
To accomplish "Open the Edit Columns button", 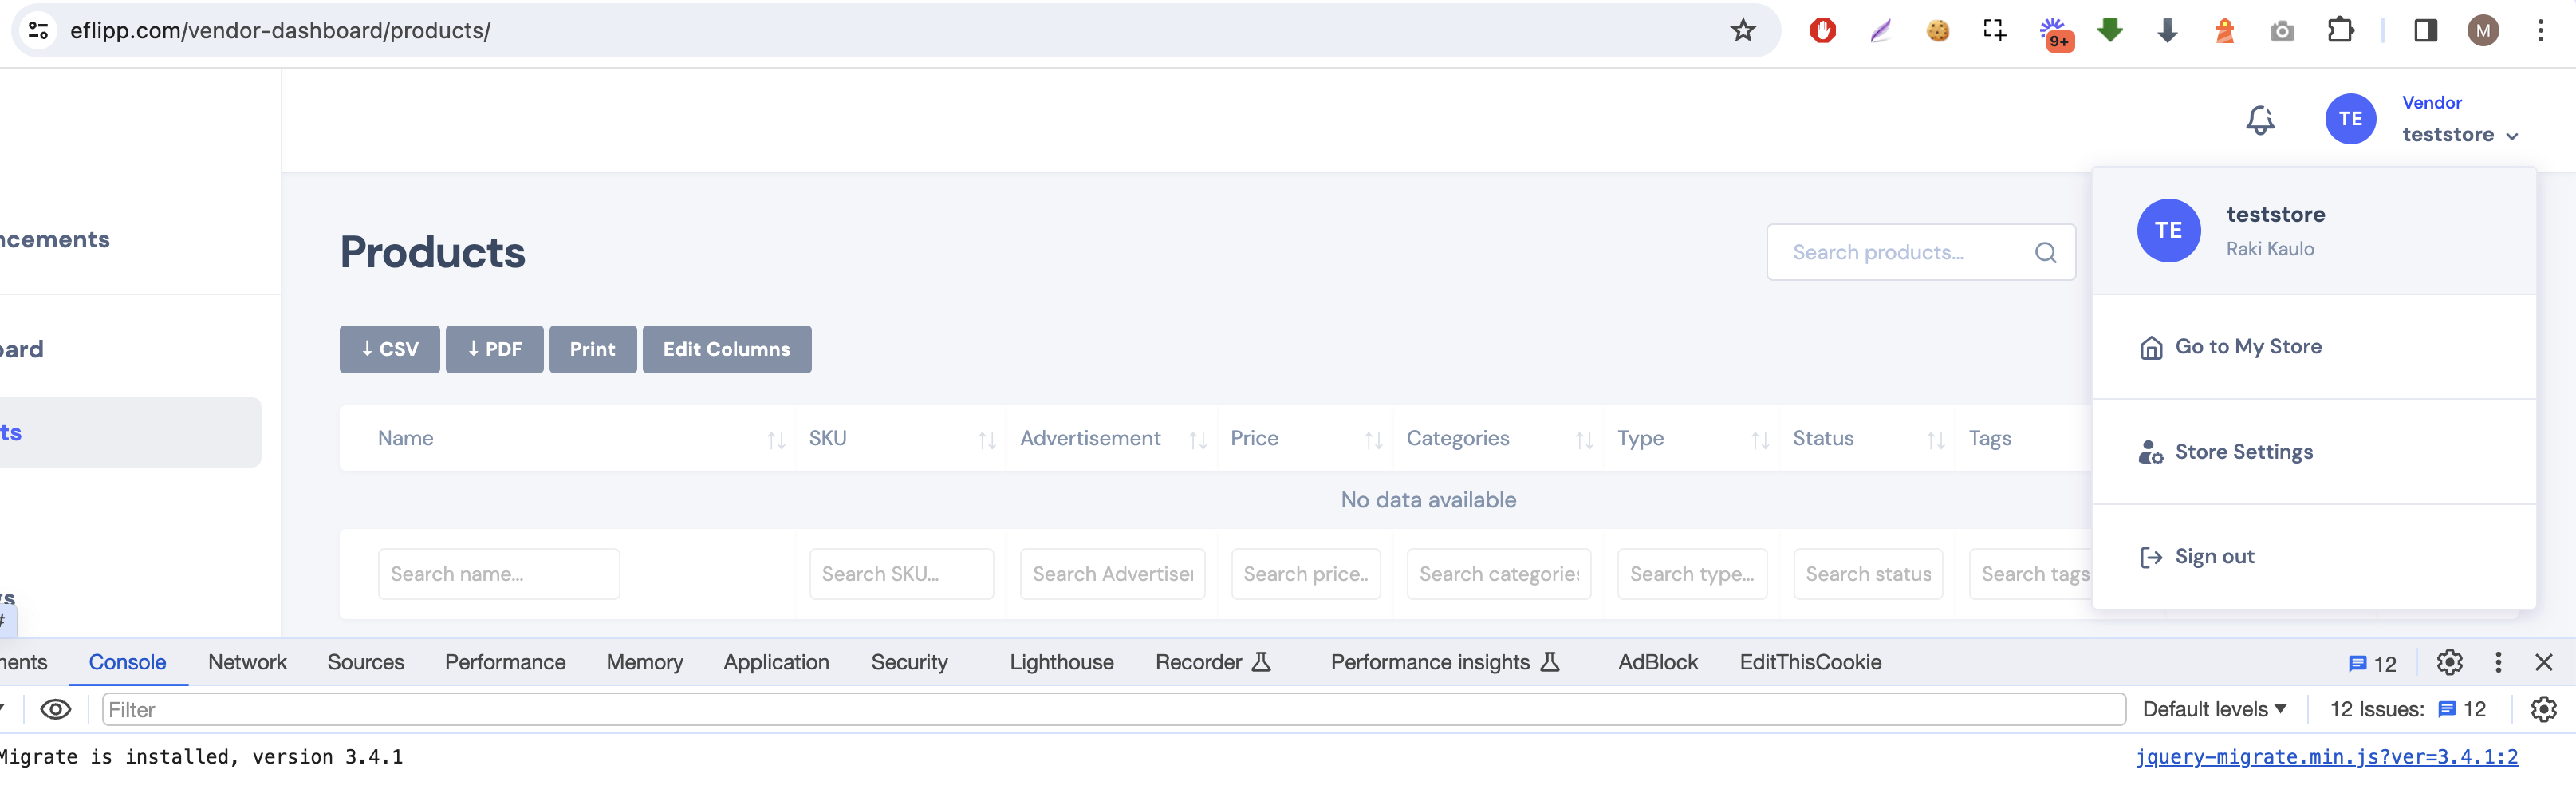I will (x=726, y=350).
